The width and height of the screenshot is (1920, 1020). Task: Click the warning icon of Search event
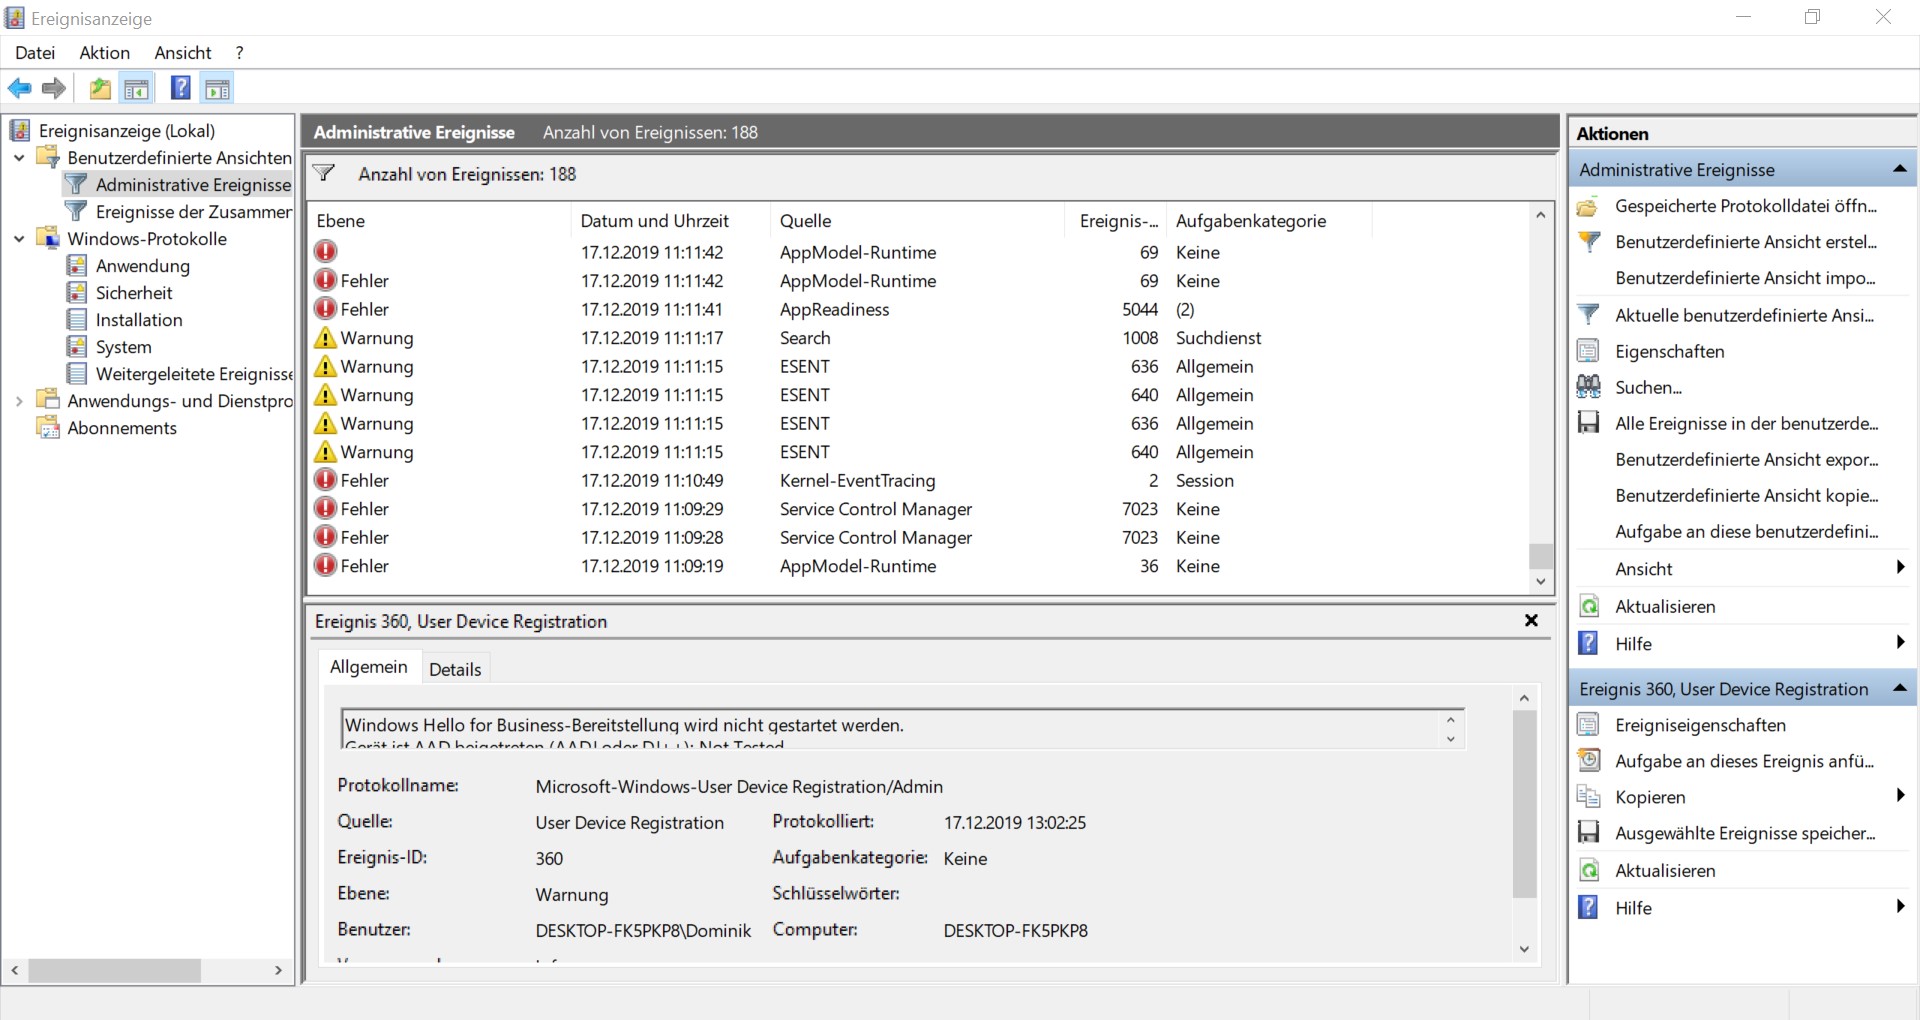(325, 338)
